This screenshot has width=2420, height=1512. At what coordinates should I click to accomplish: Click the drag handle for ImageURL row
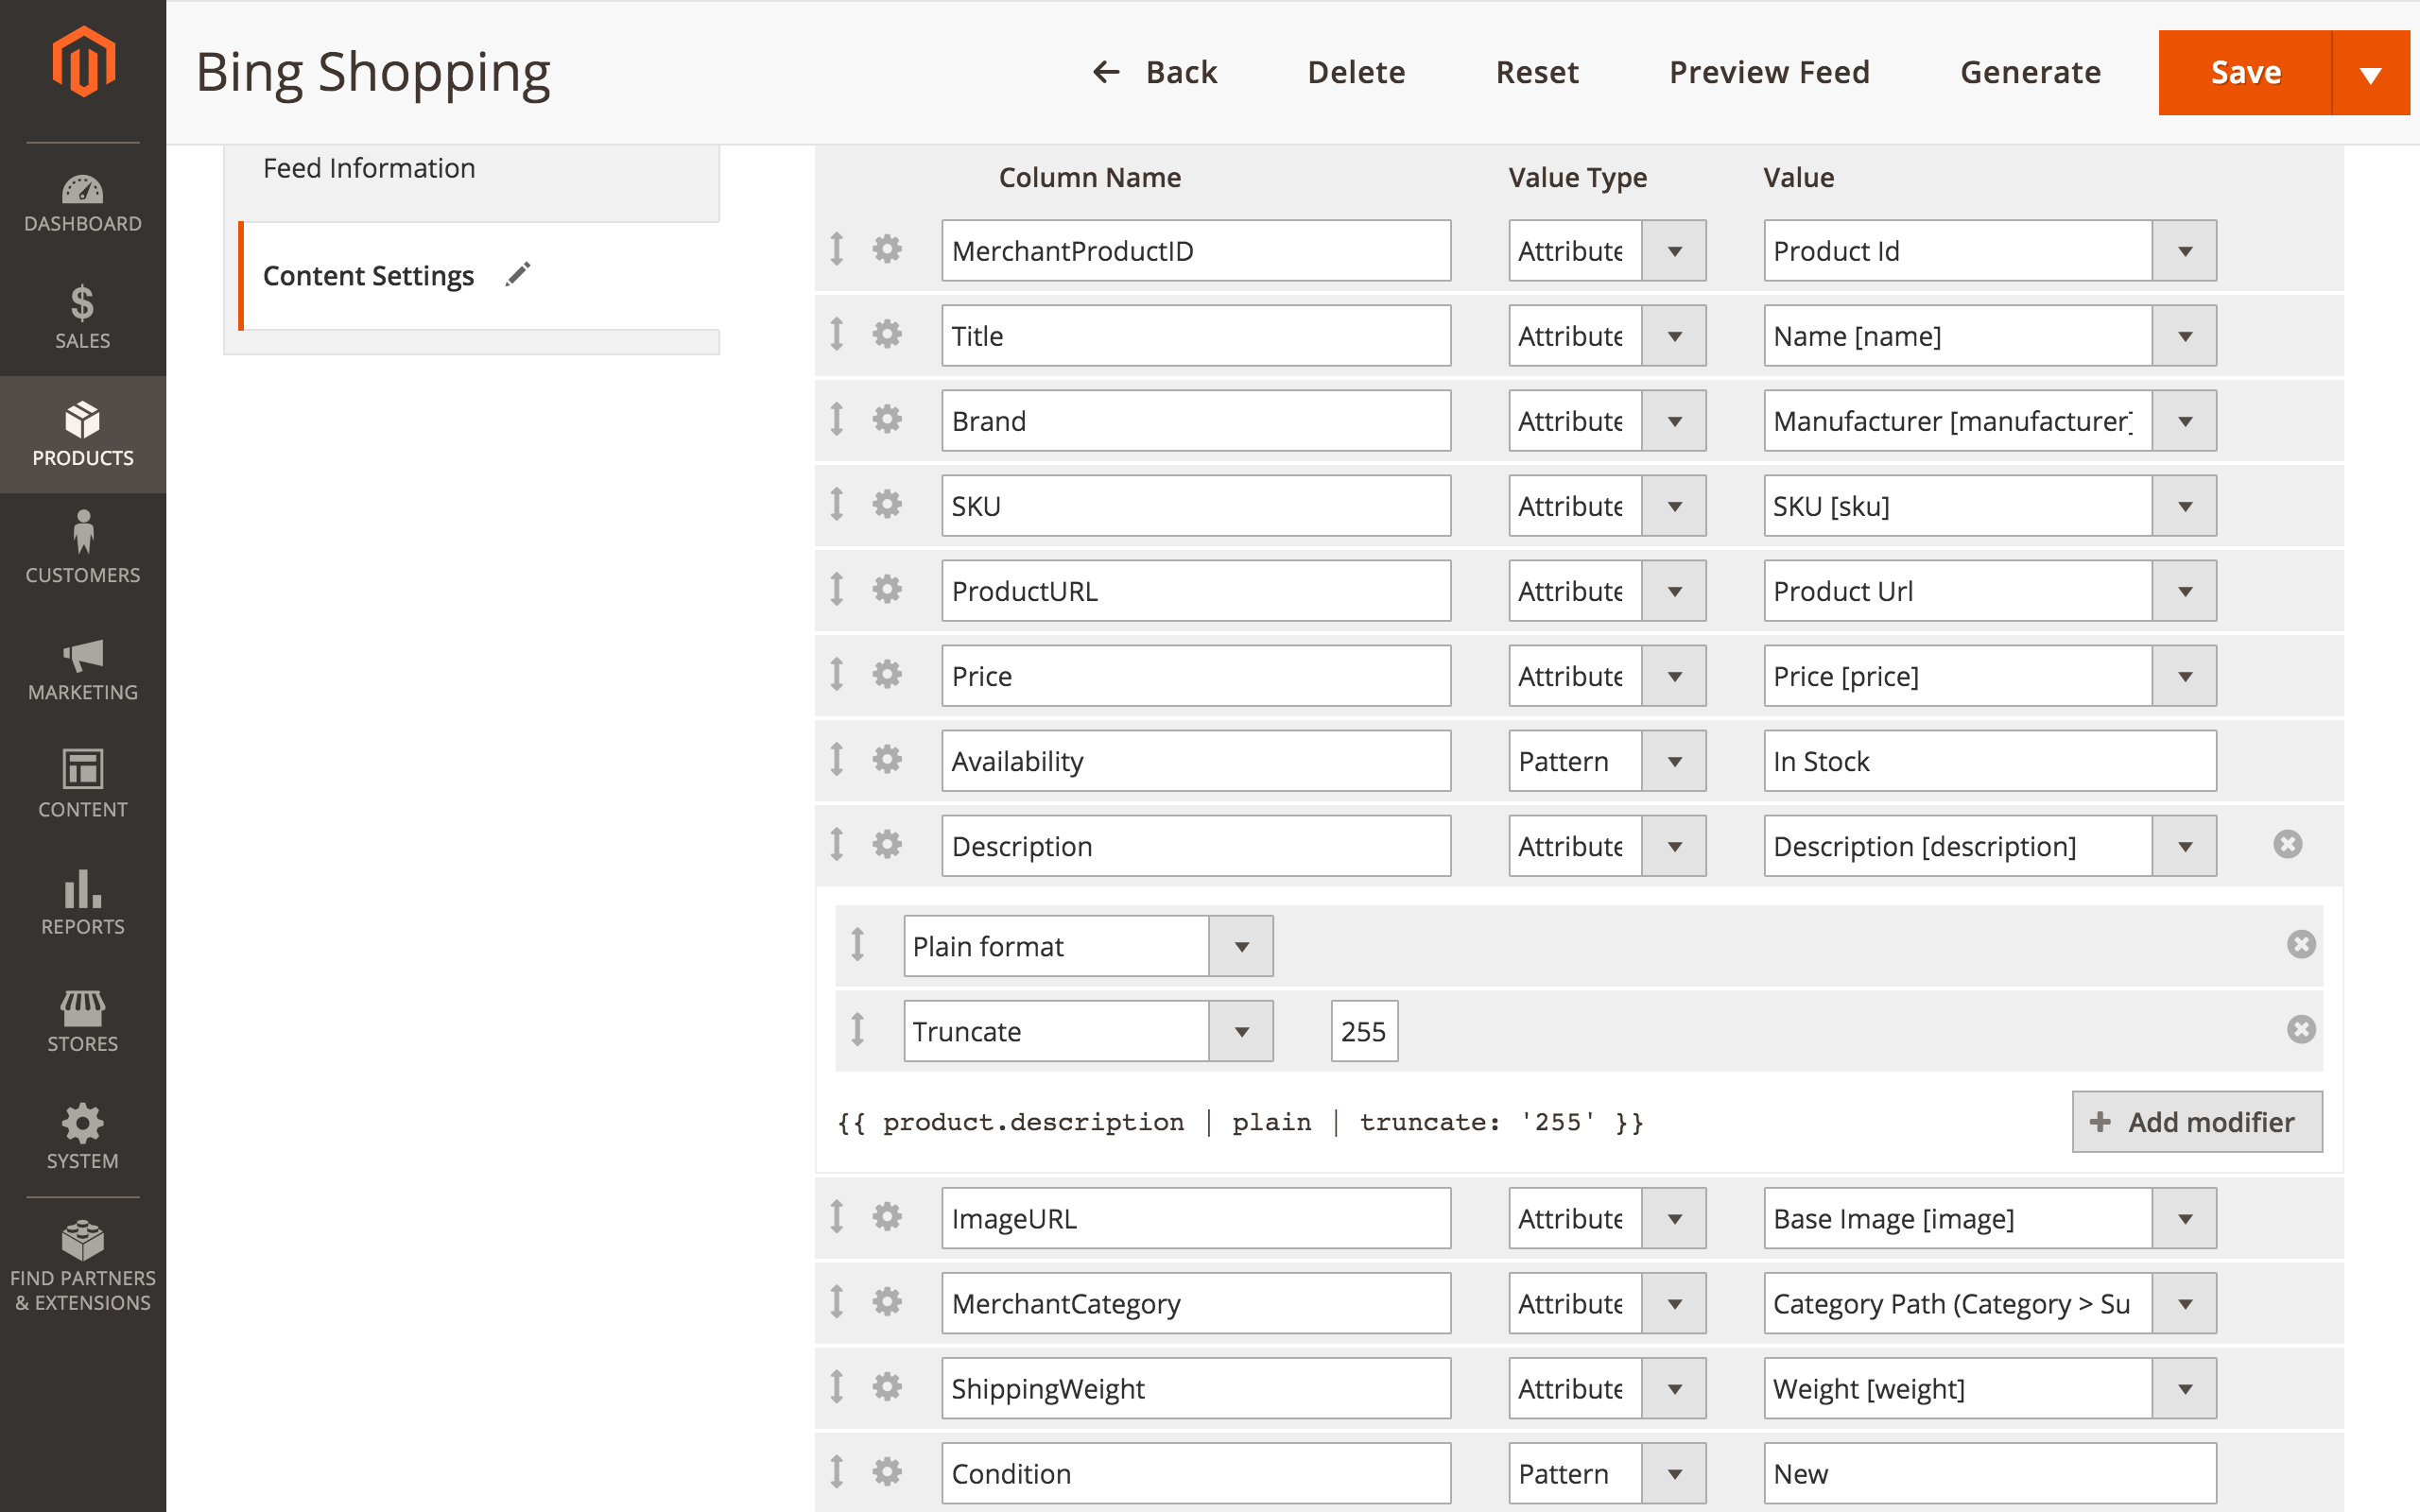[x=841, y=1217]
